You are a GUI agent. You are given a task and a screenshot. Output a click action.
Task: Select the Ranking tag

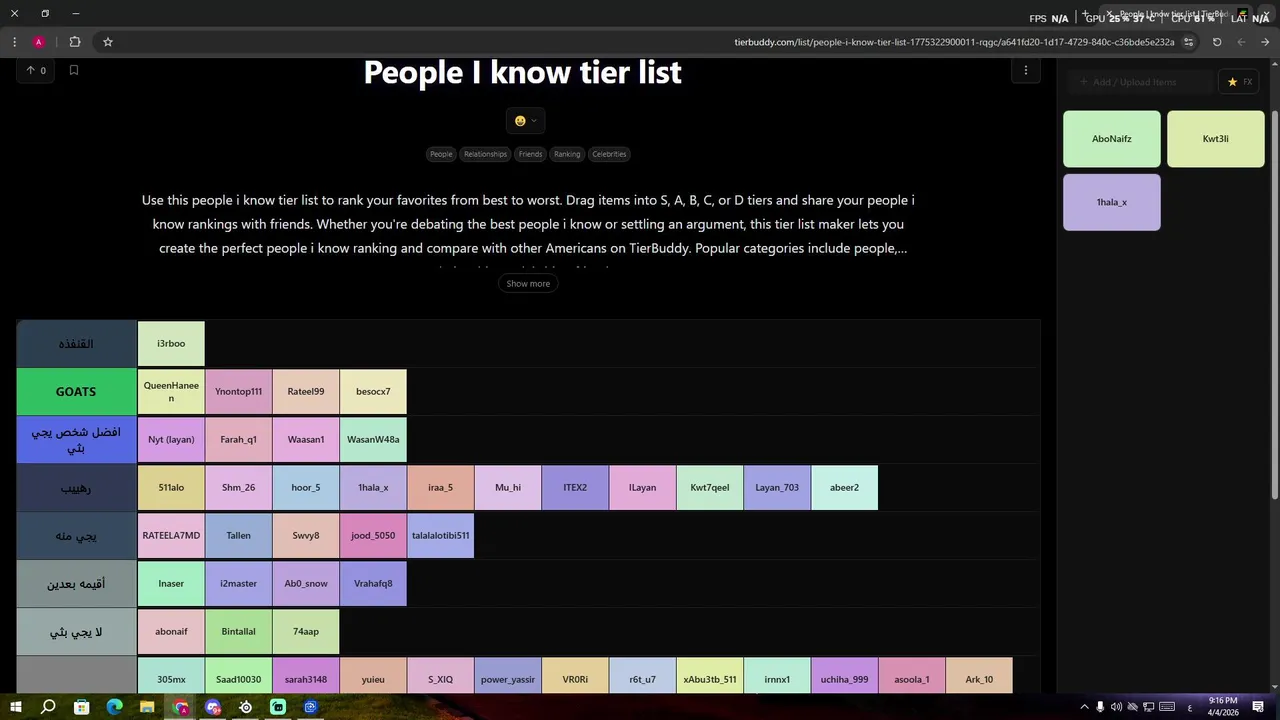point(567,154)
